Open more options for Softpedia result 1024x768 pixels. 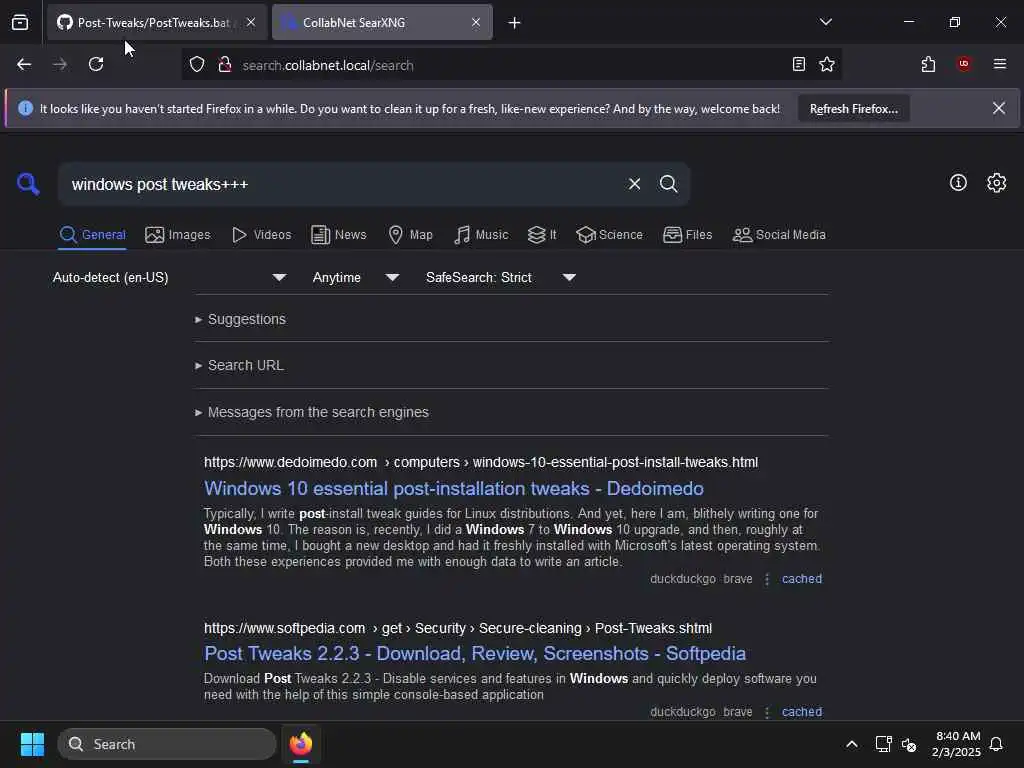click(767, 712)
